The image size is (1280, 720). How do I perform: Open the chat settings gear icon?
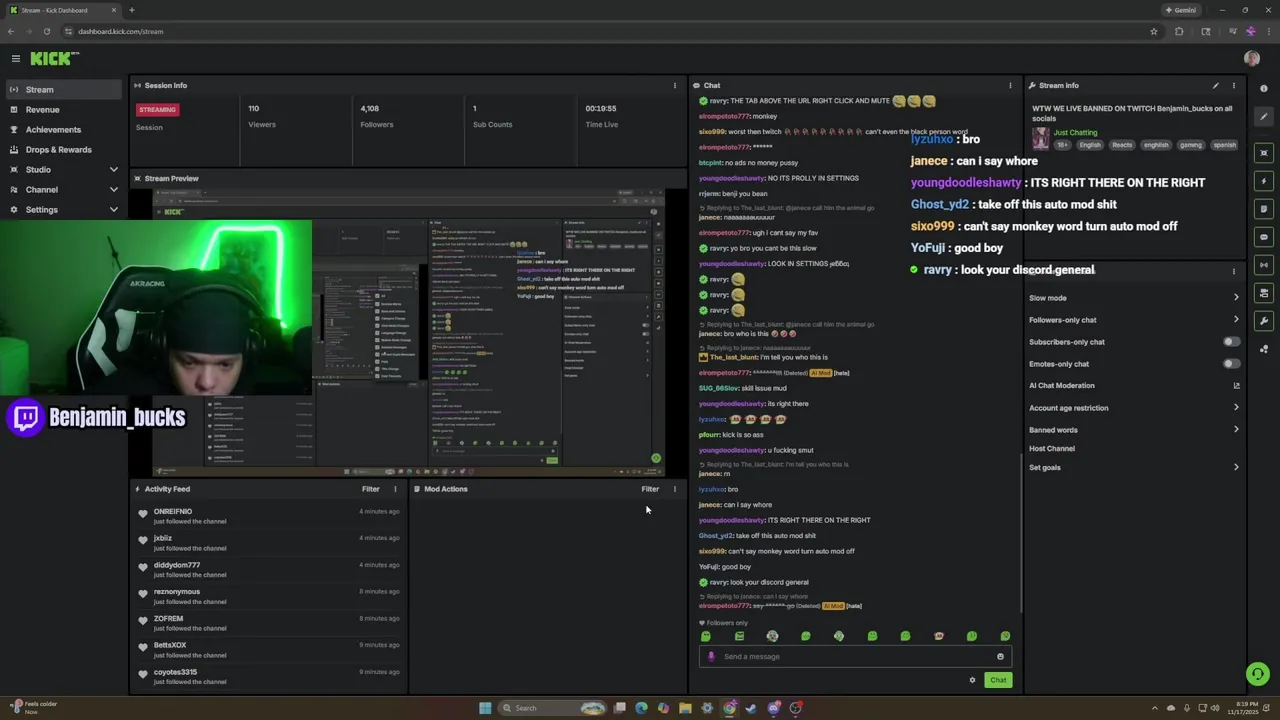pos(972,680)
